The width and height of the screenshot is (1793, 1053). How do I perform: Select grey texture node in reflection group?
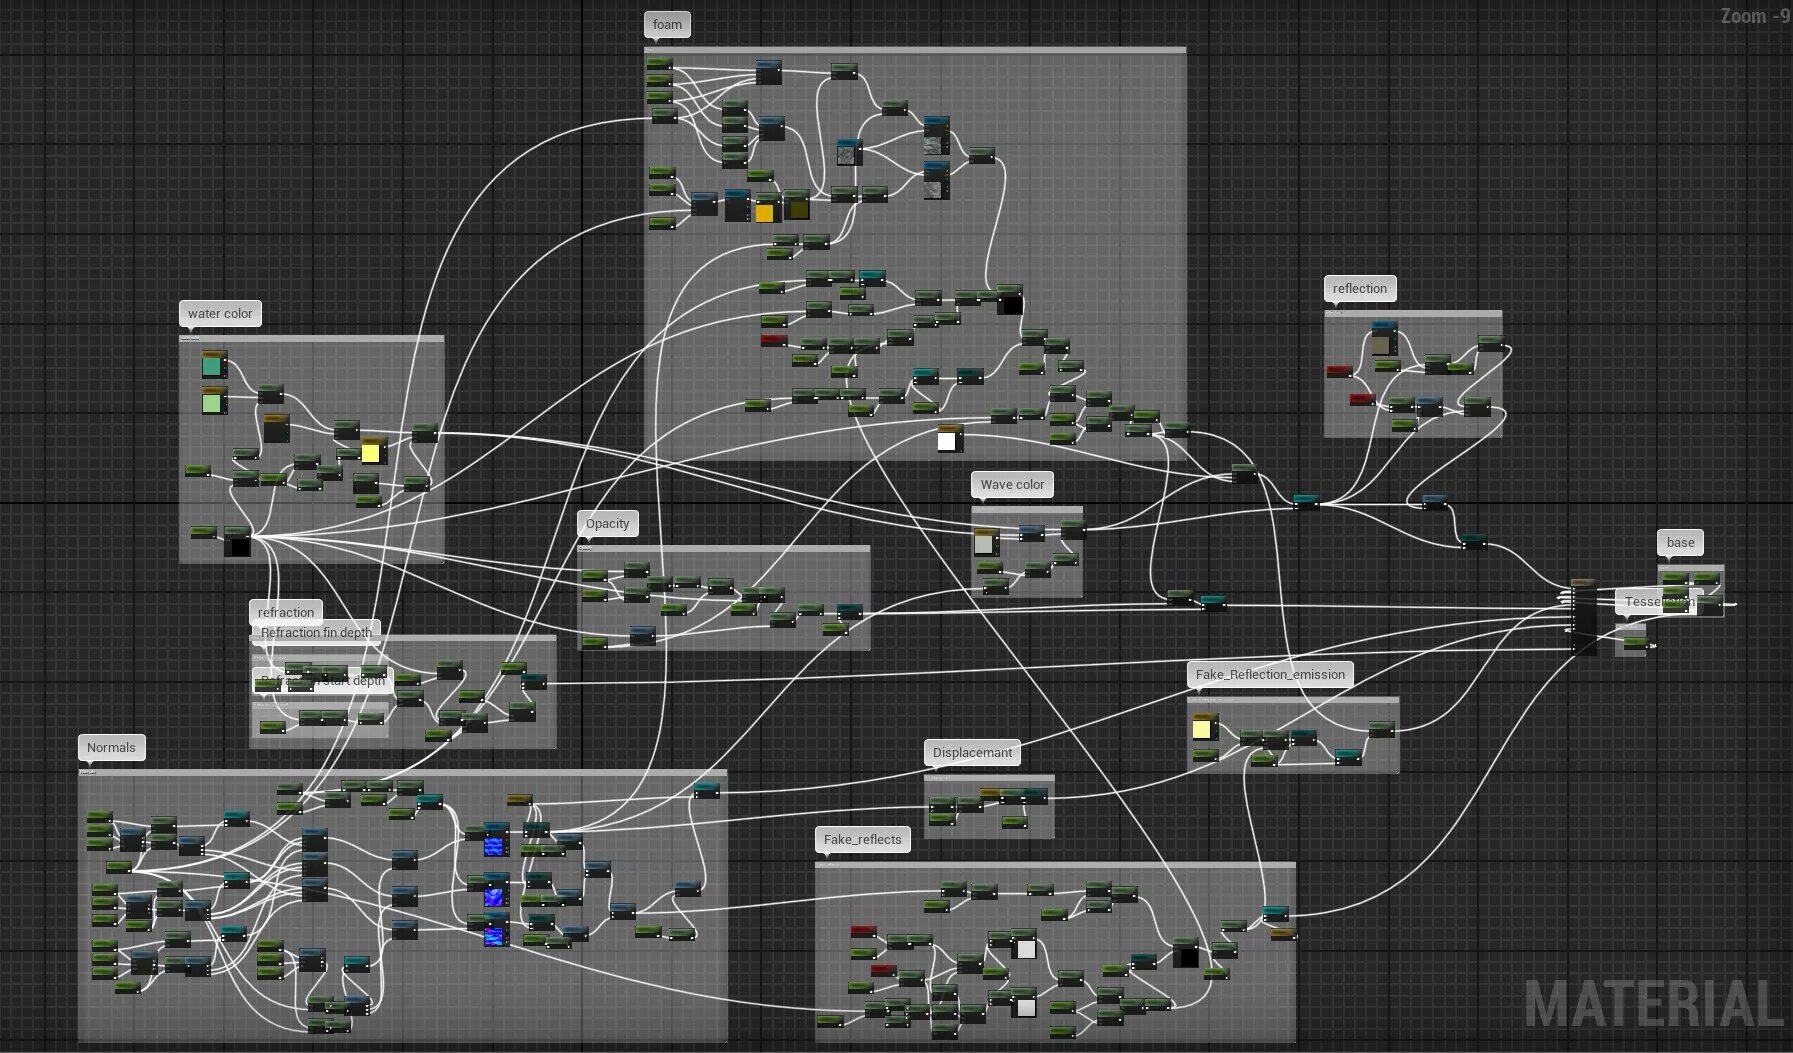tap(1383, 340)
